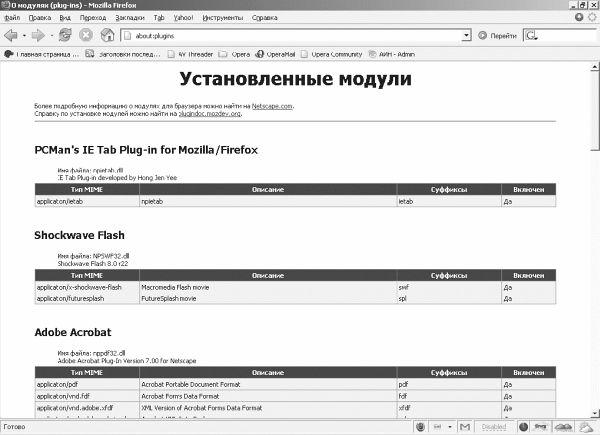This screenshot has width=600, height=435.
Task: Click the round dark status bar icon
Action: [x=523, y=427]
